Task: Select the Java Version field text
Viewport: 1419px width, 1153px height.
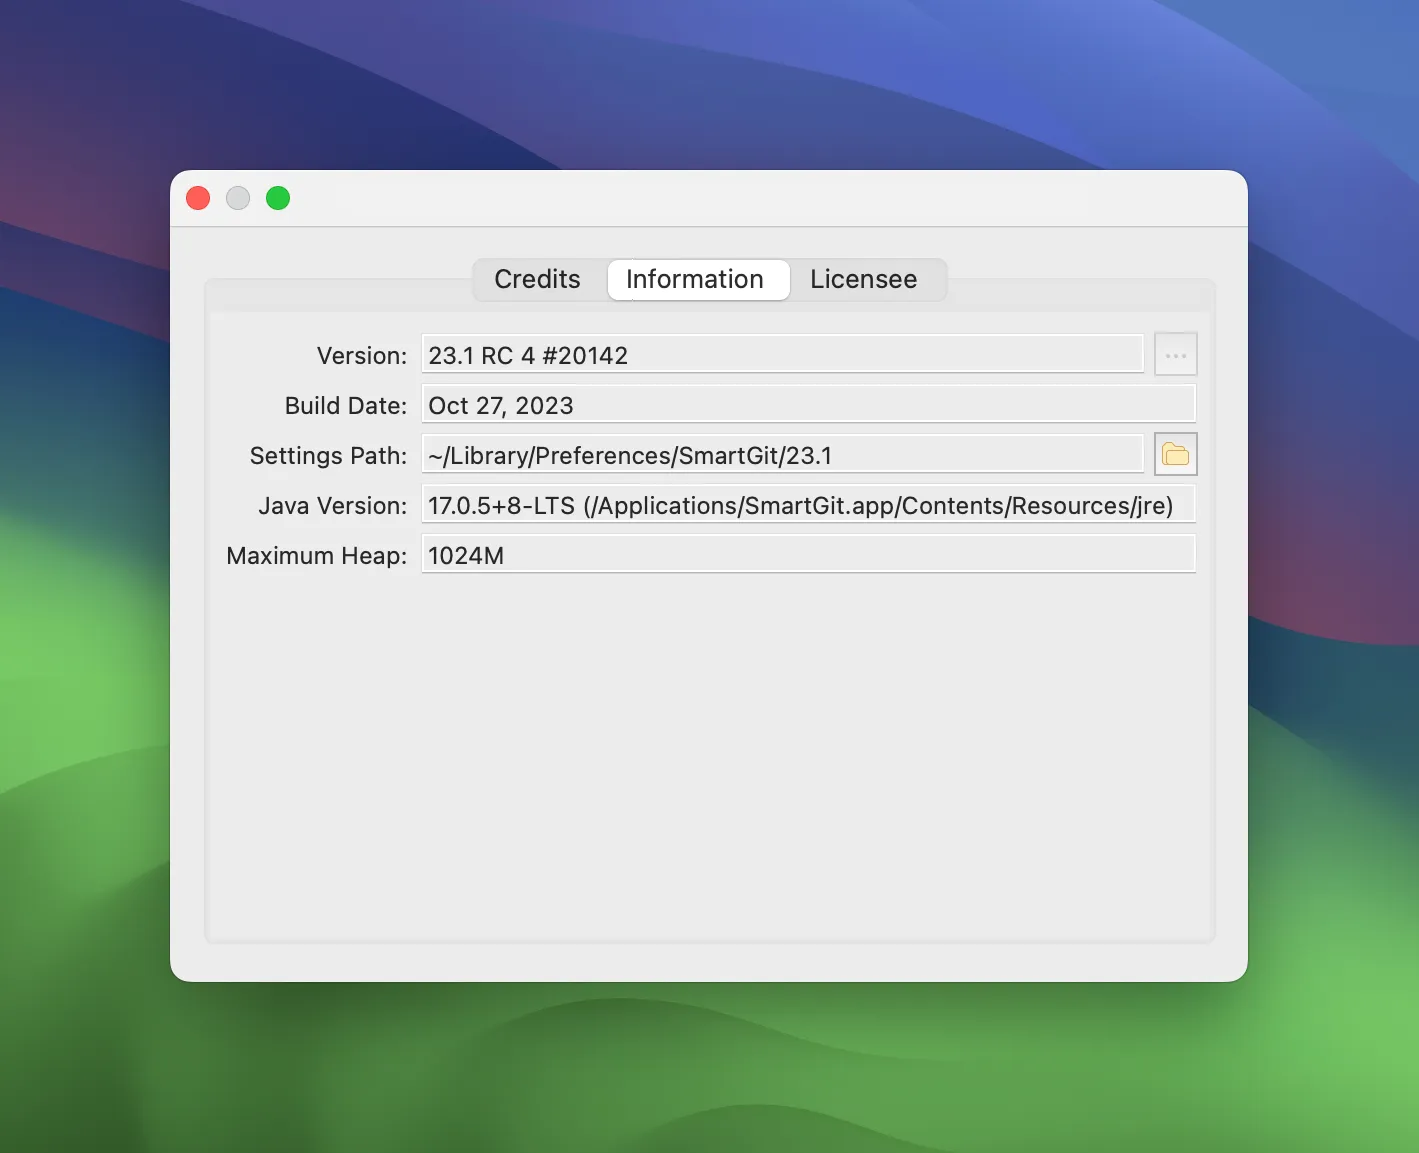Action: pos(808,505)
